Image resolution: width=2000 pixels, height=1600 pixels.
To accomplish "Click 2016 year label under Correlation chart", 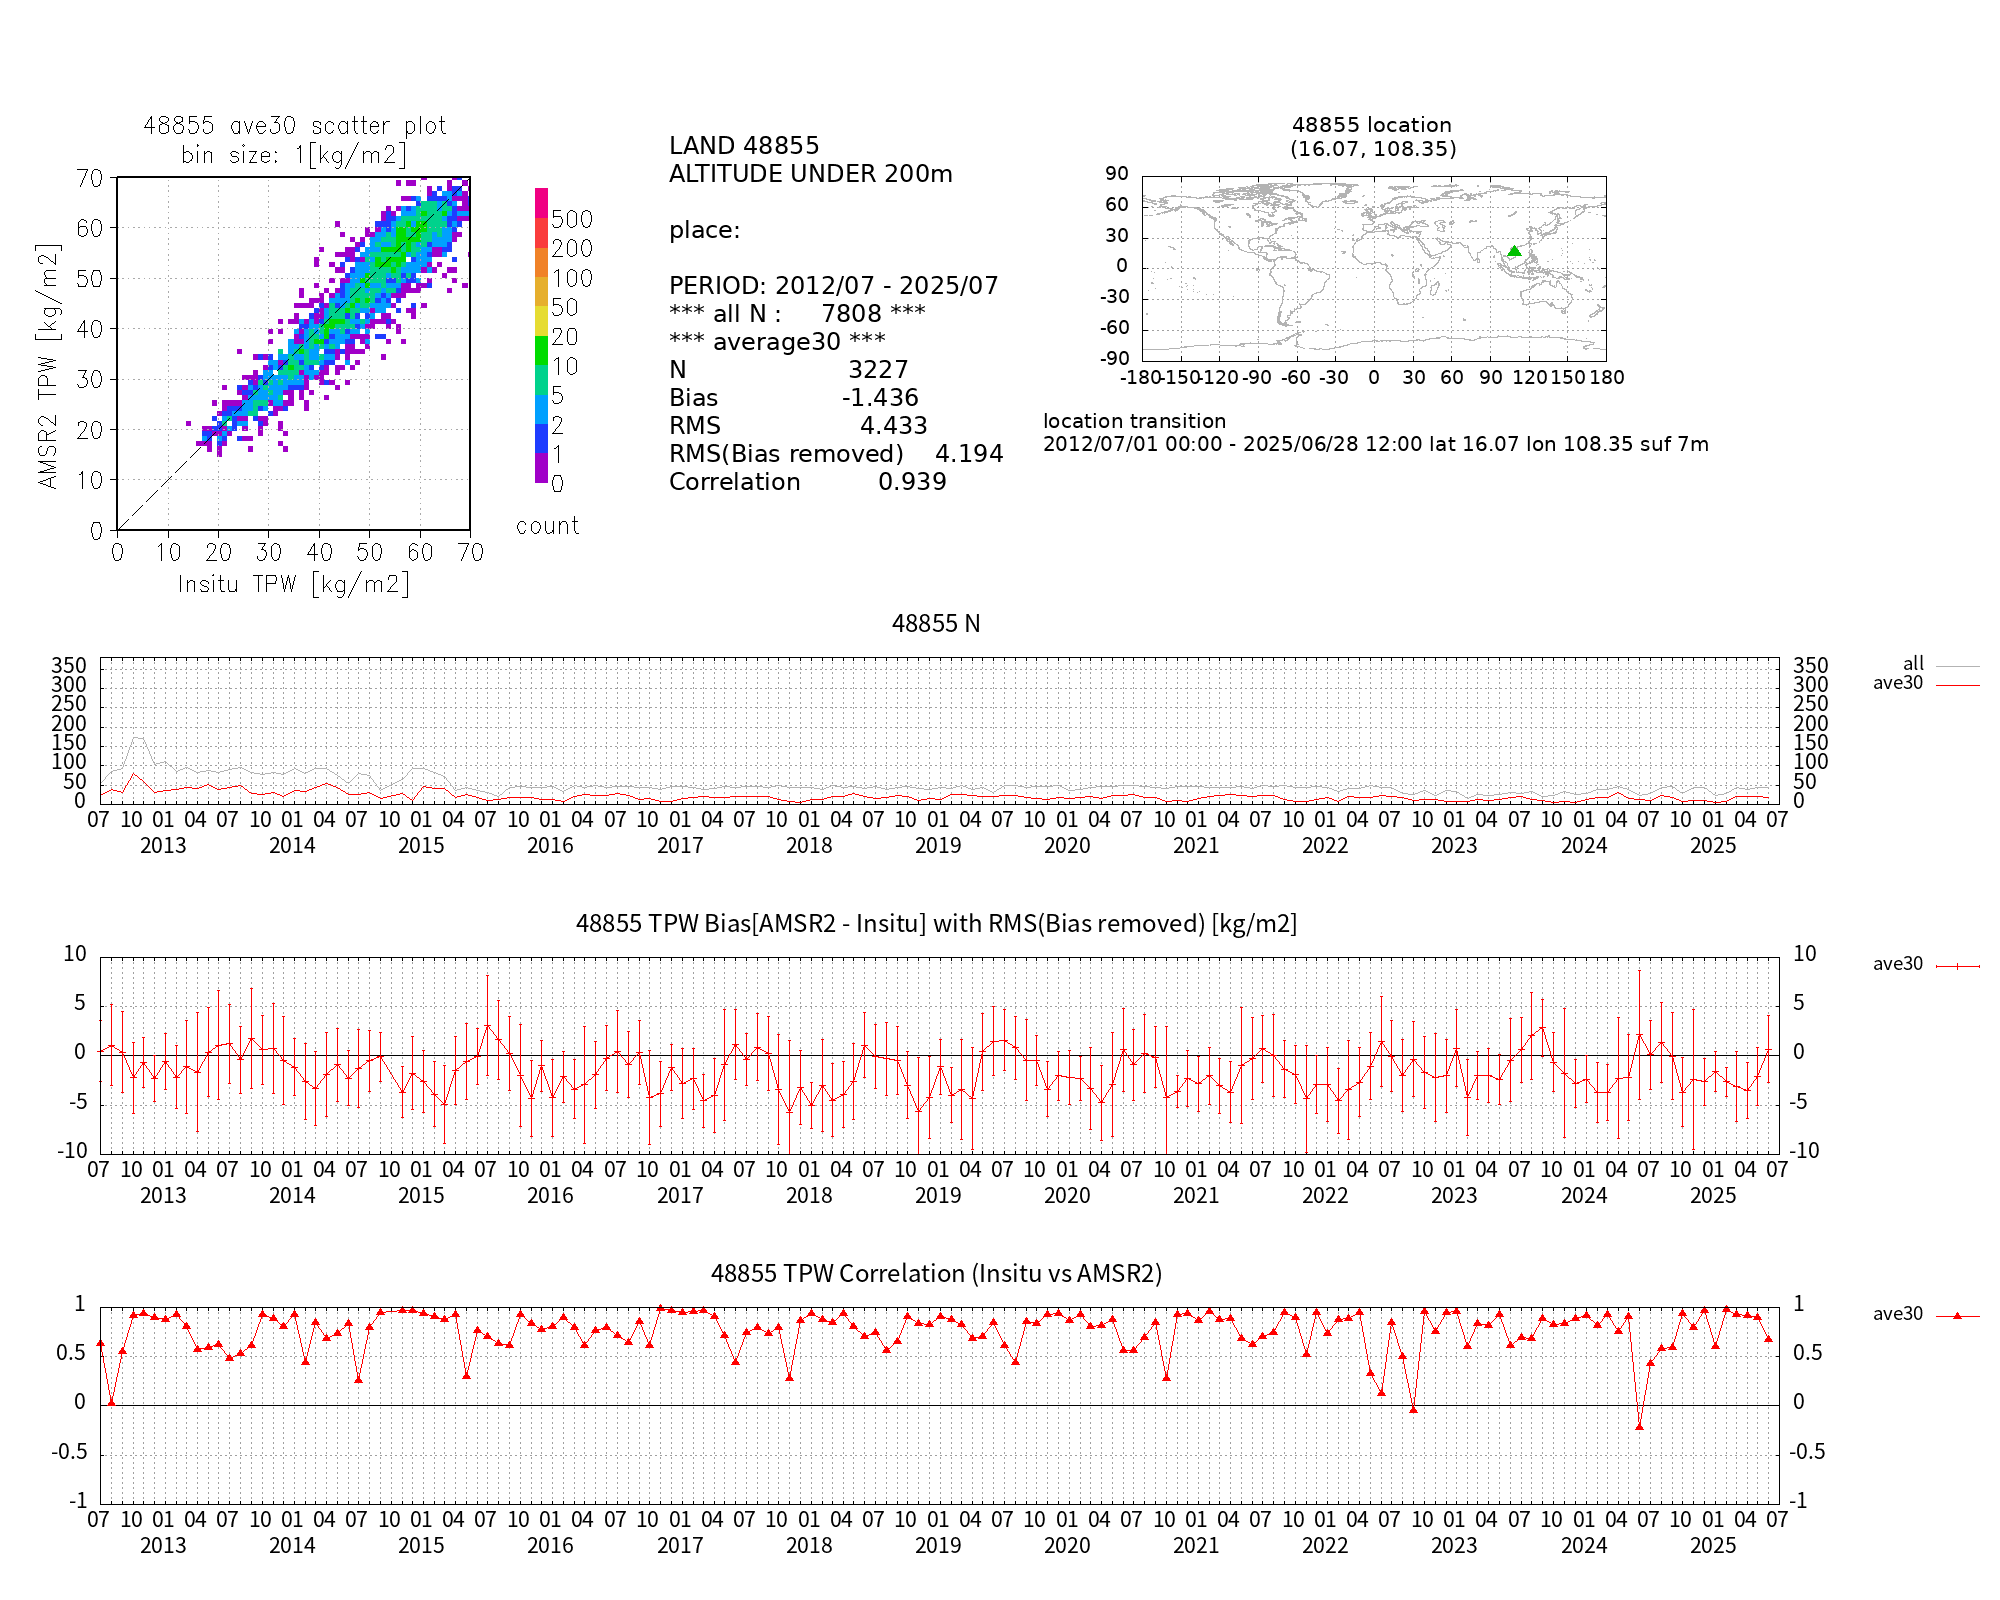I will 550,1546.
